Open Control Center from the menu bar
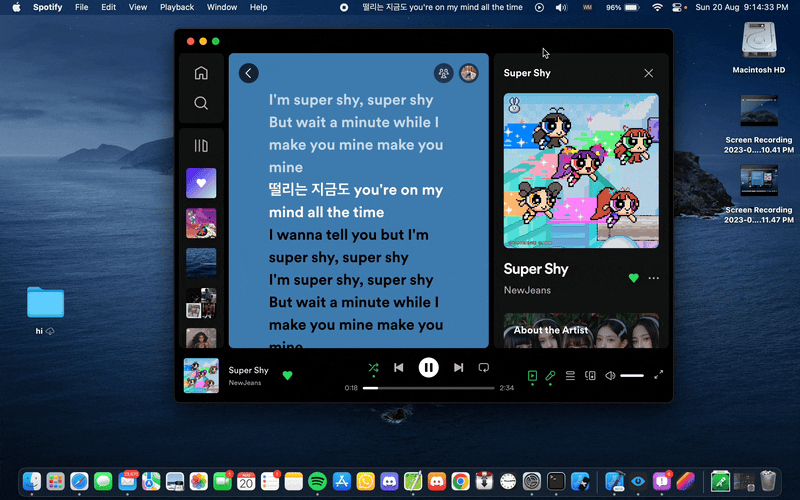This screenshot has height=500, width=800. 678,7
